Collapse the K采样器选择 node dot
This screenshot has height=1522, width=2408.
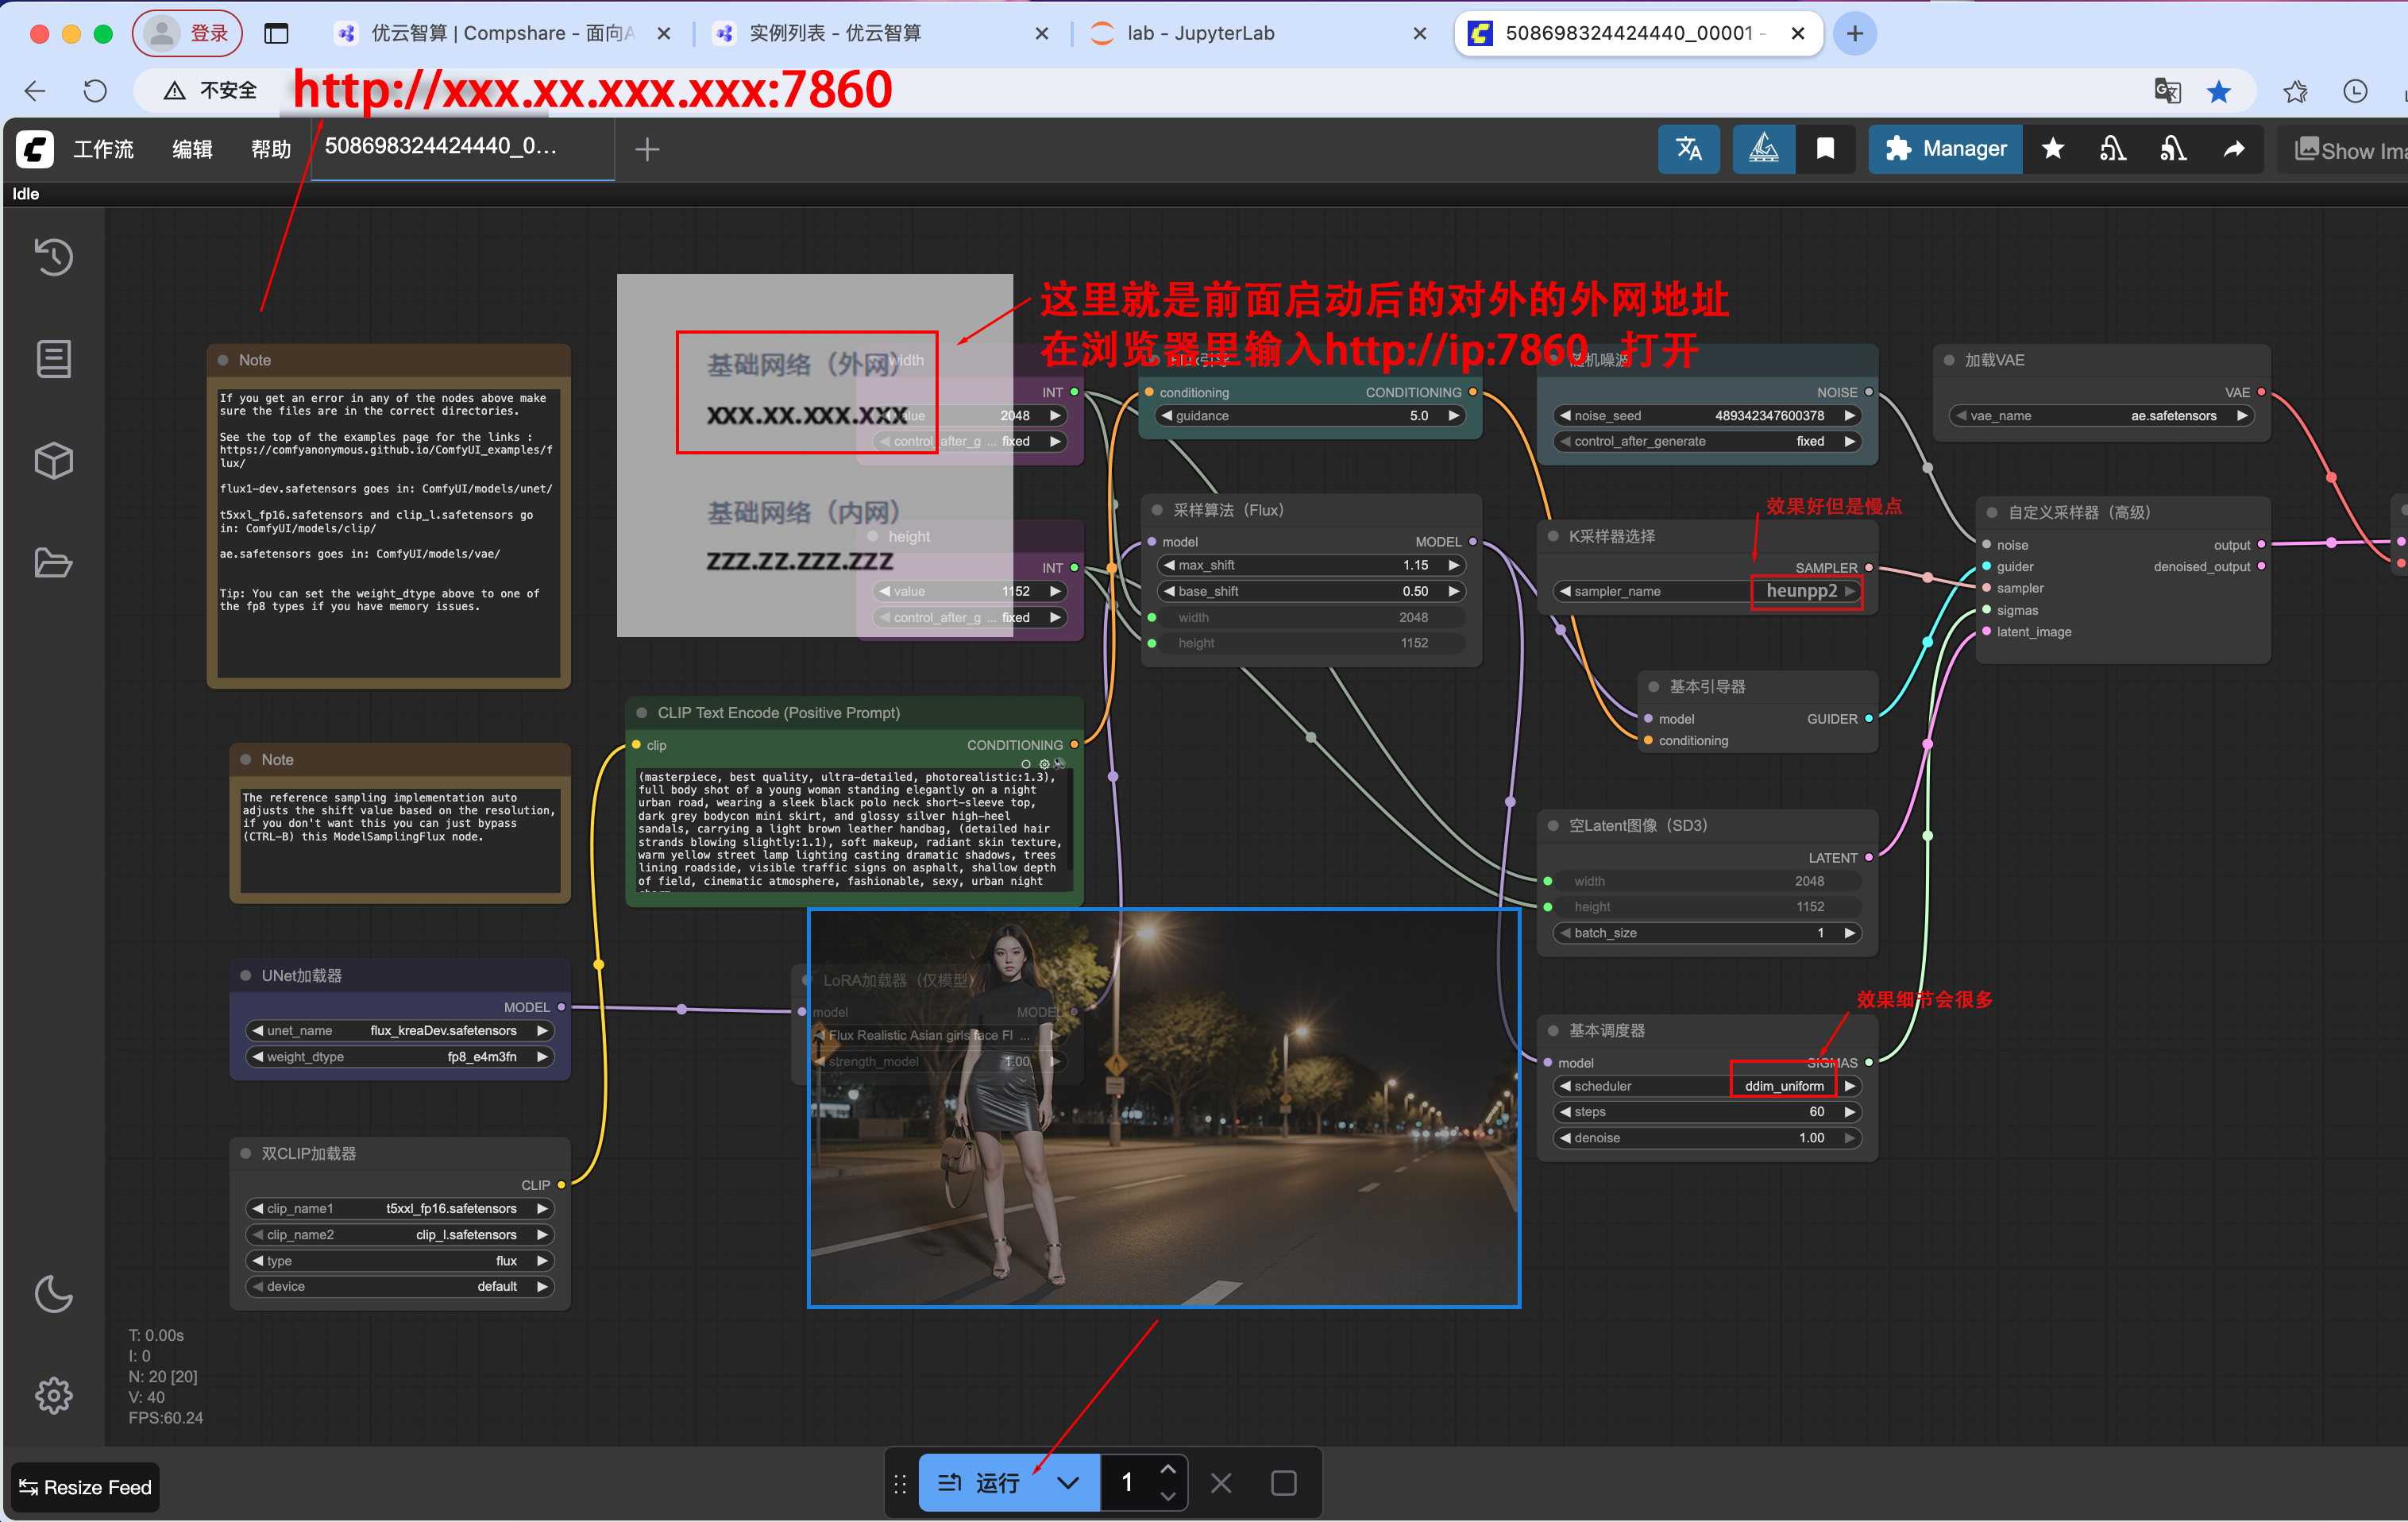[x=1553, y=536]
